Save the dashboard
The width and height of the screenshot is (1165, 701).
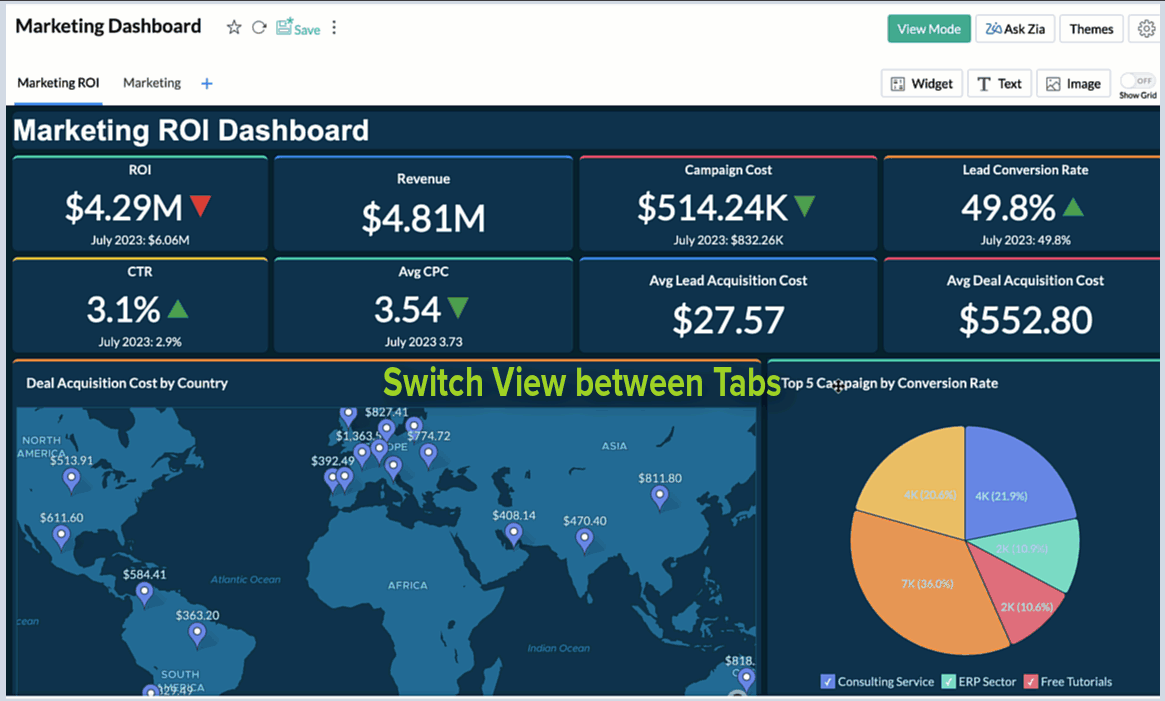click(298, 28)
